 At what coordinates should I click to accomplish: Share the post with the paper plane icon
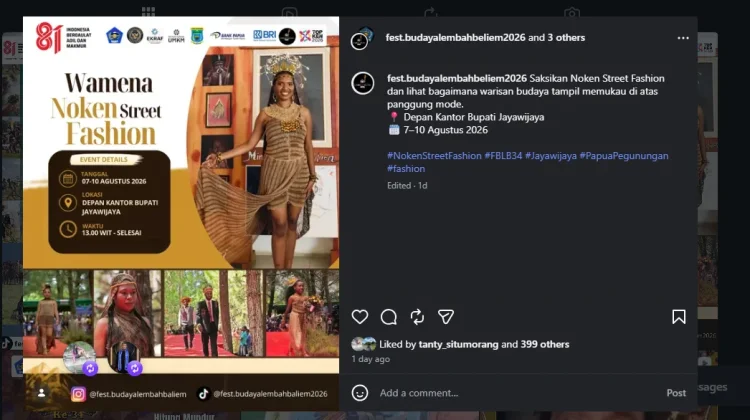point(446,317)
